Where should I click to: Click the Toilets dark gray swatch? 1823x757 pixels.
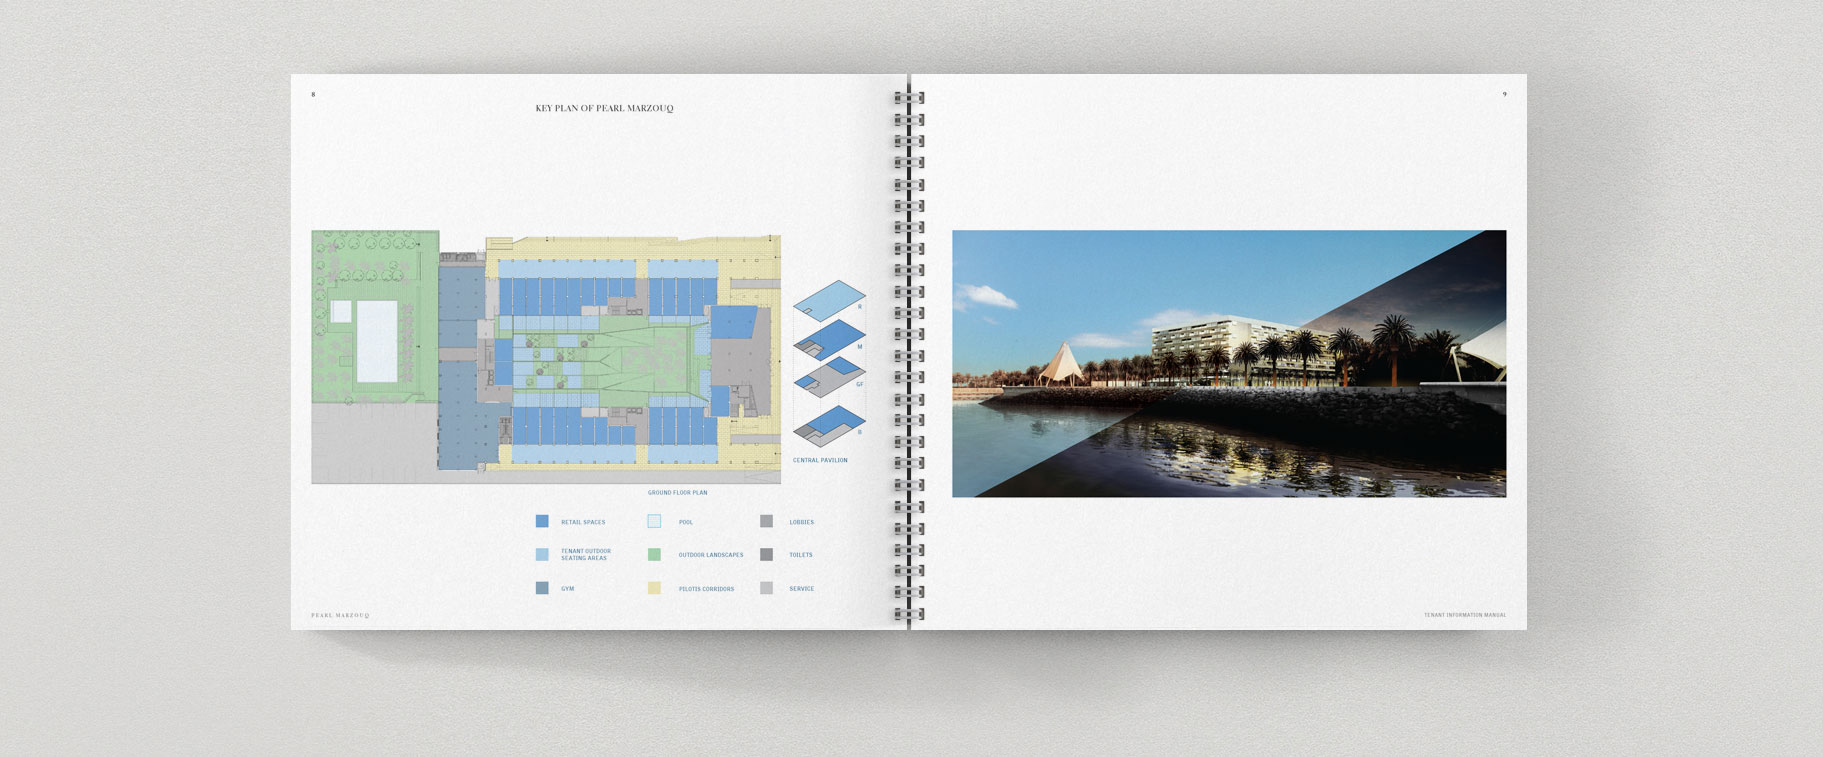tap(766, 554)
